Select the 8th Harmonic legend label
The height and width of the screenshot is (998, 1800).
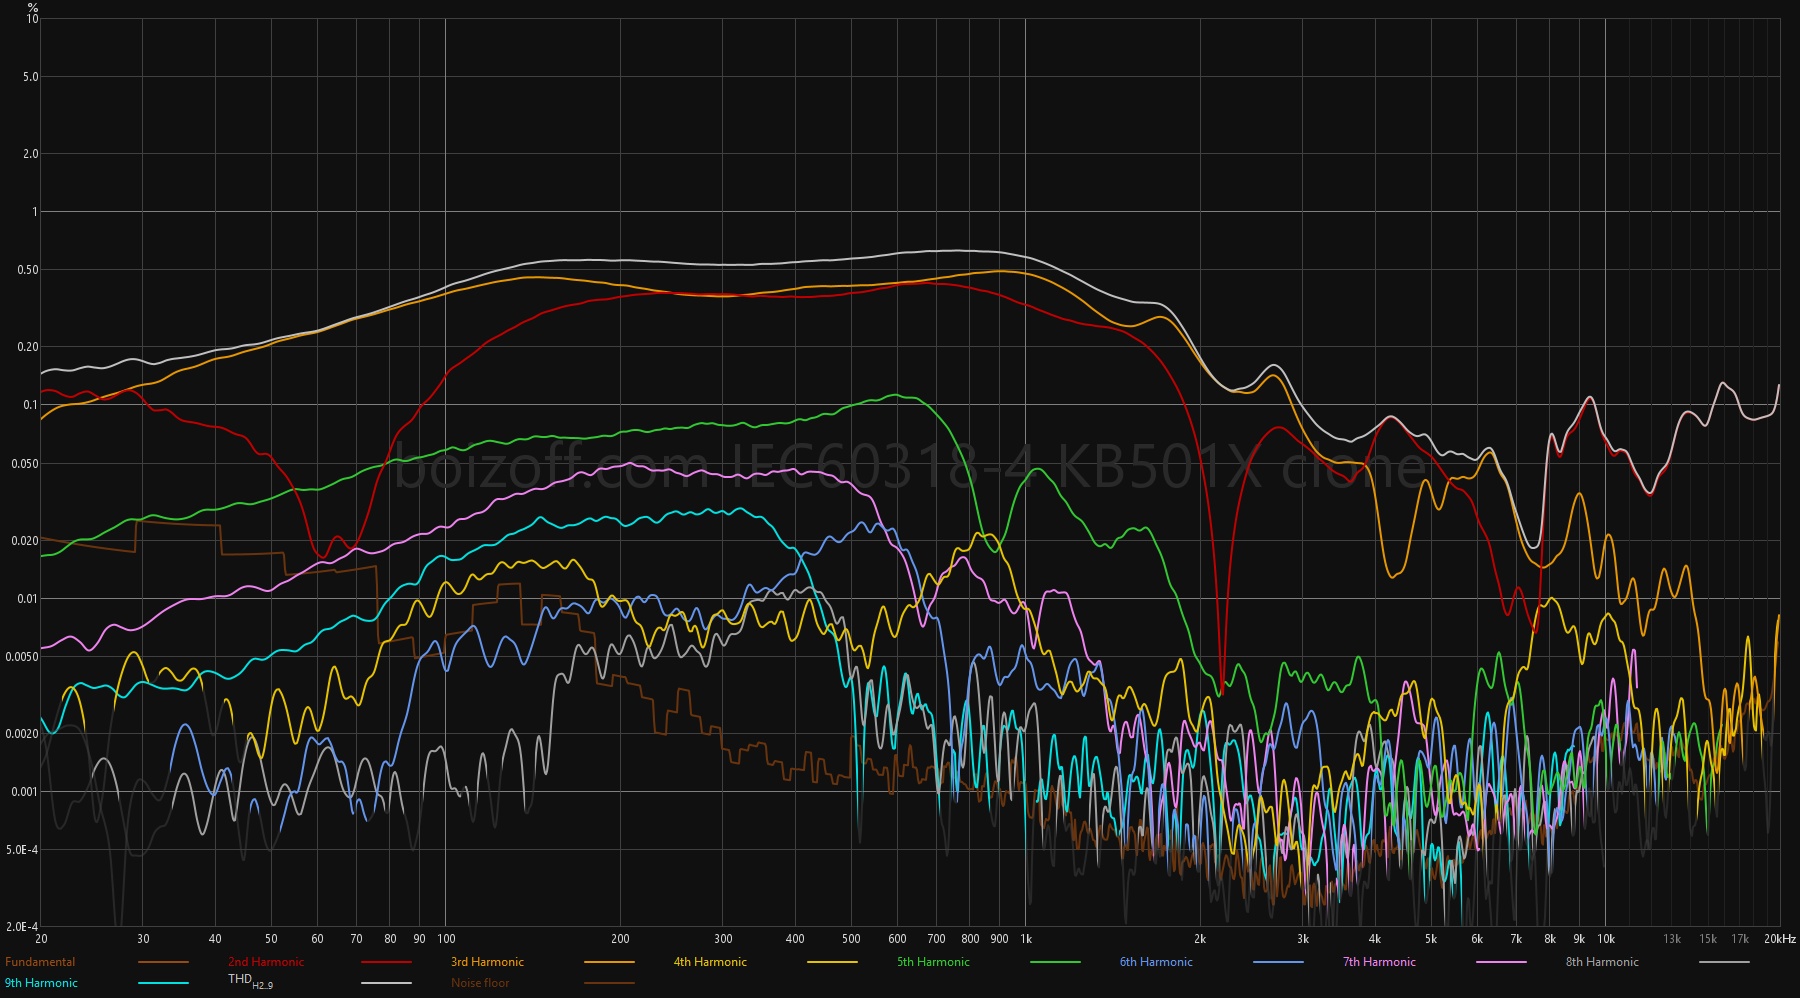[1602, 962]
